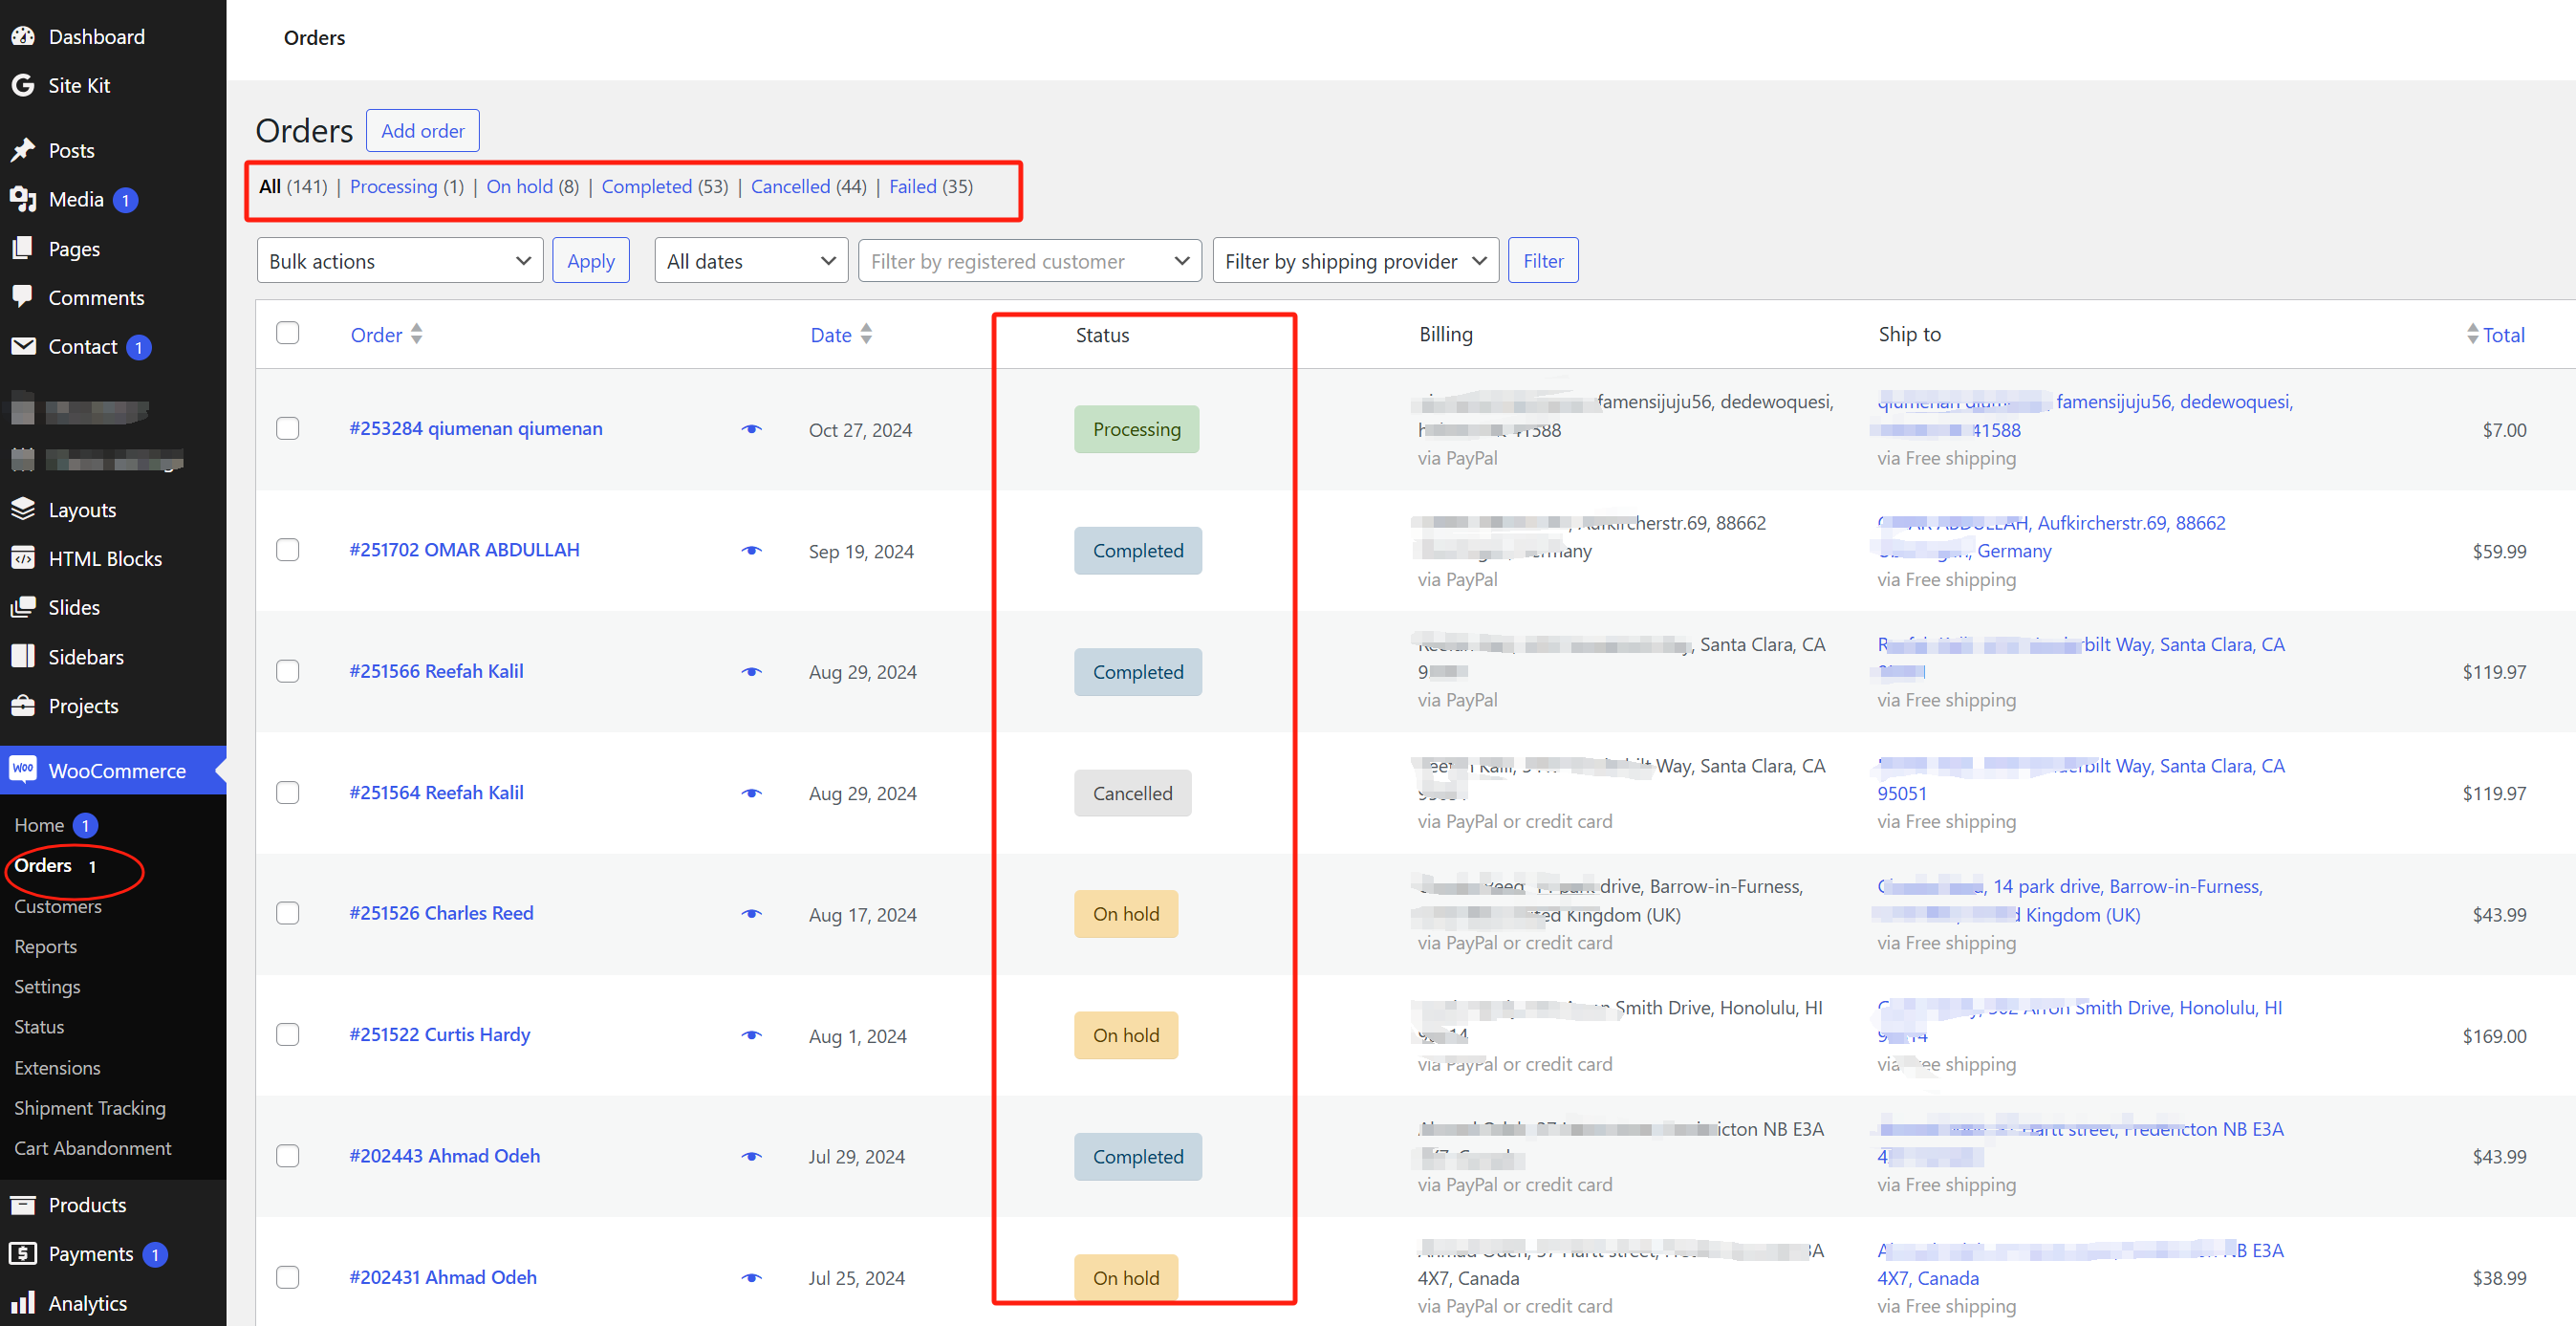Open Comments using its speech bubble icon

24,297
